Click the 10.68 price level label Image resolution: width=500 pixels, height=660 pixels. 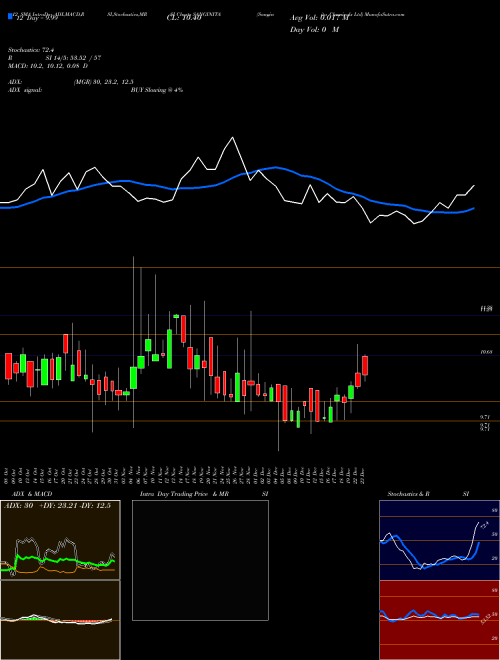[487, 352]
